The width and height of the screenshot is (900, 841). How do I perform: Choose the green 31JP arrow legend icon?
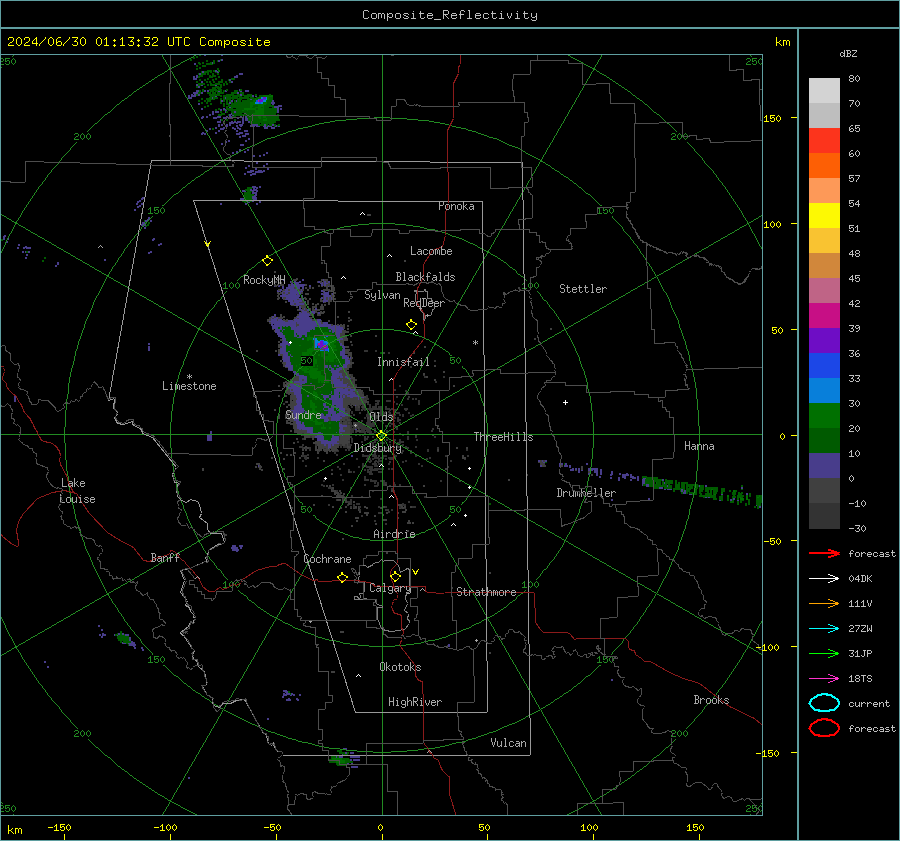point(824,653)
